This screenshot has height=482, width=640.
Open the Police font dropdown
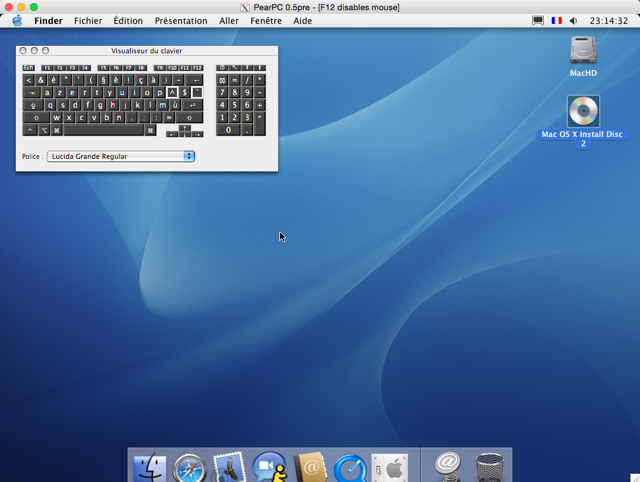pyautogui.click(x=121, y=156)
